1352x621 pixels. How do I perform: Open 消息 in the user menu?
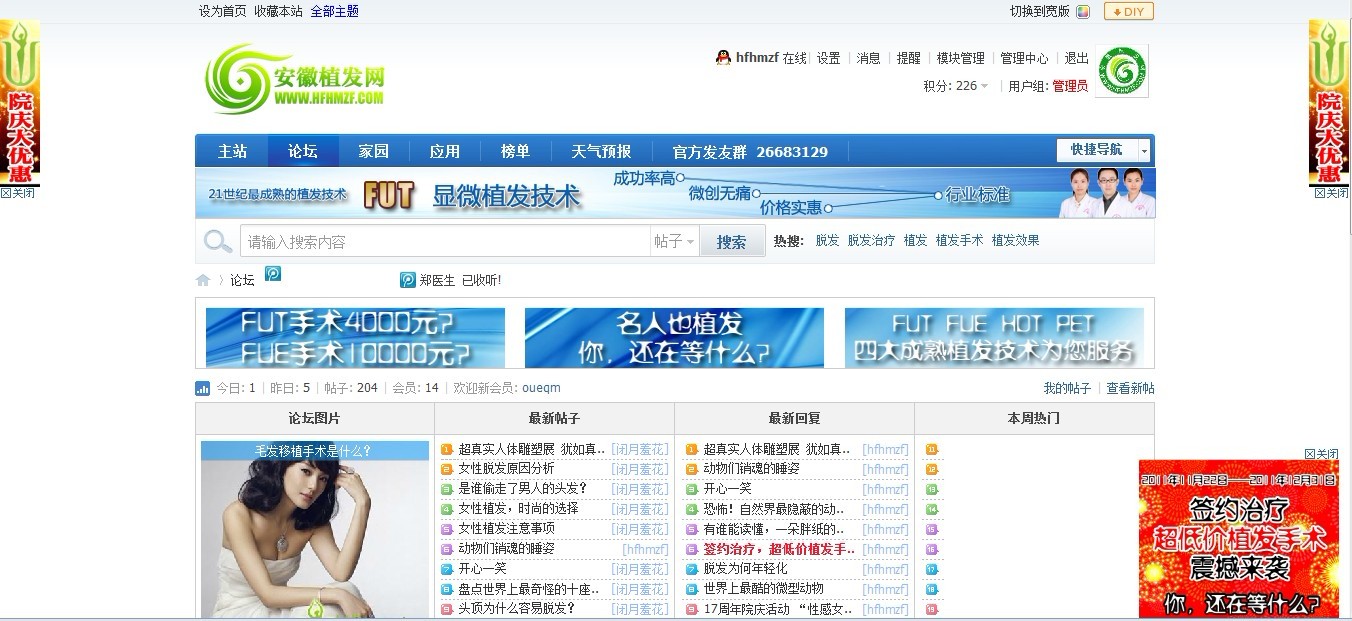[869, 58]
